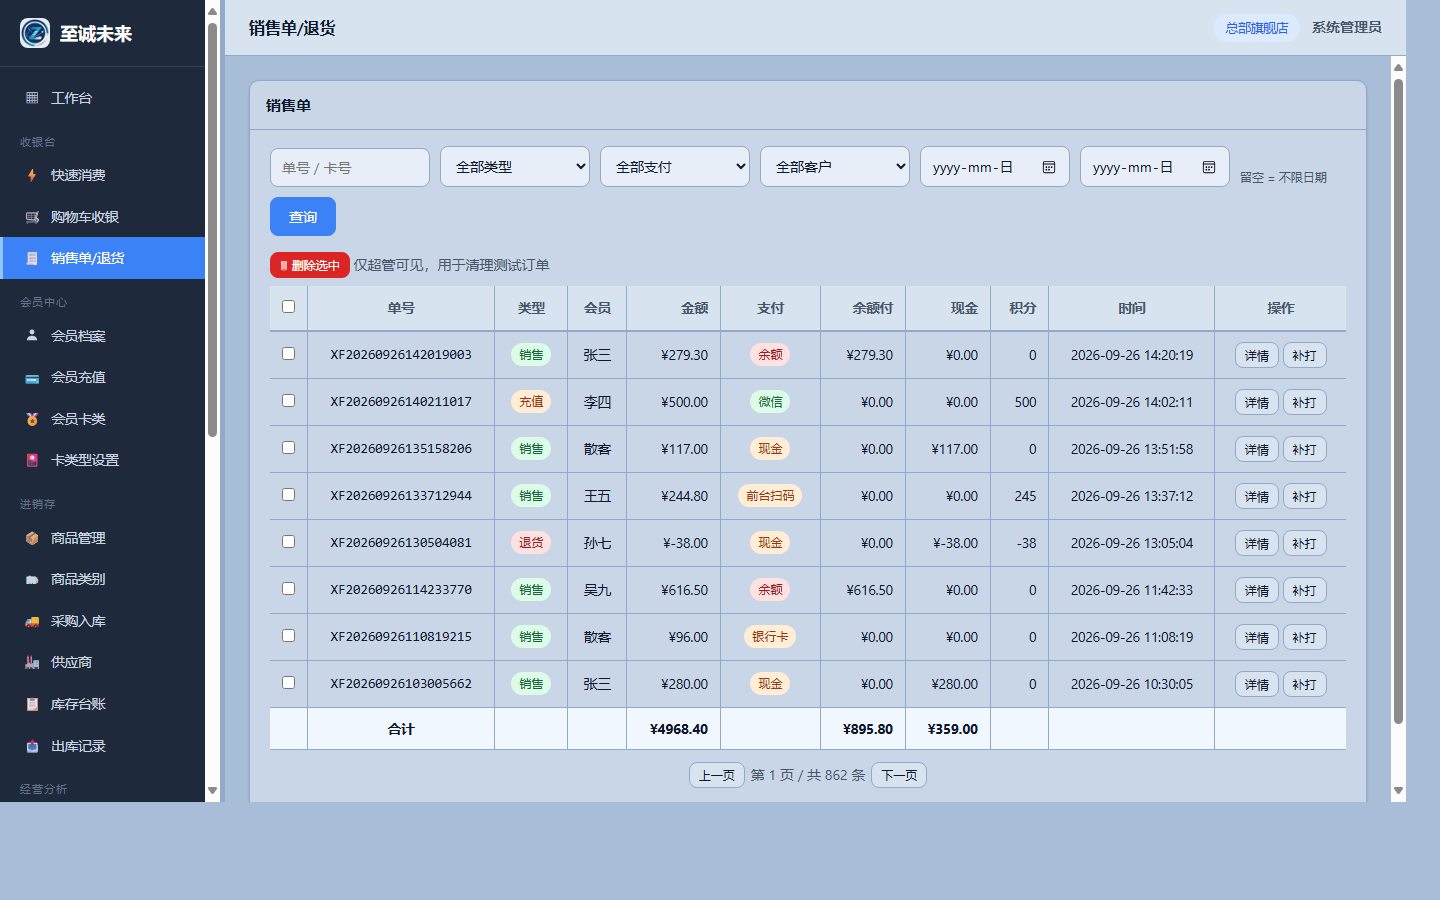Click sidebar scrollbar down arrow

click(x=212, y=790)
